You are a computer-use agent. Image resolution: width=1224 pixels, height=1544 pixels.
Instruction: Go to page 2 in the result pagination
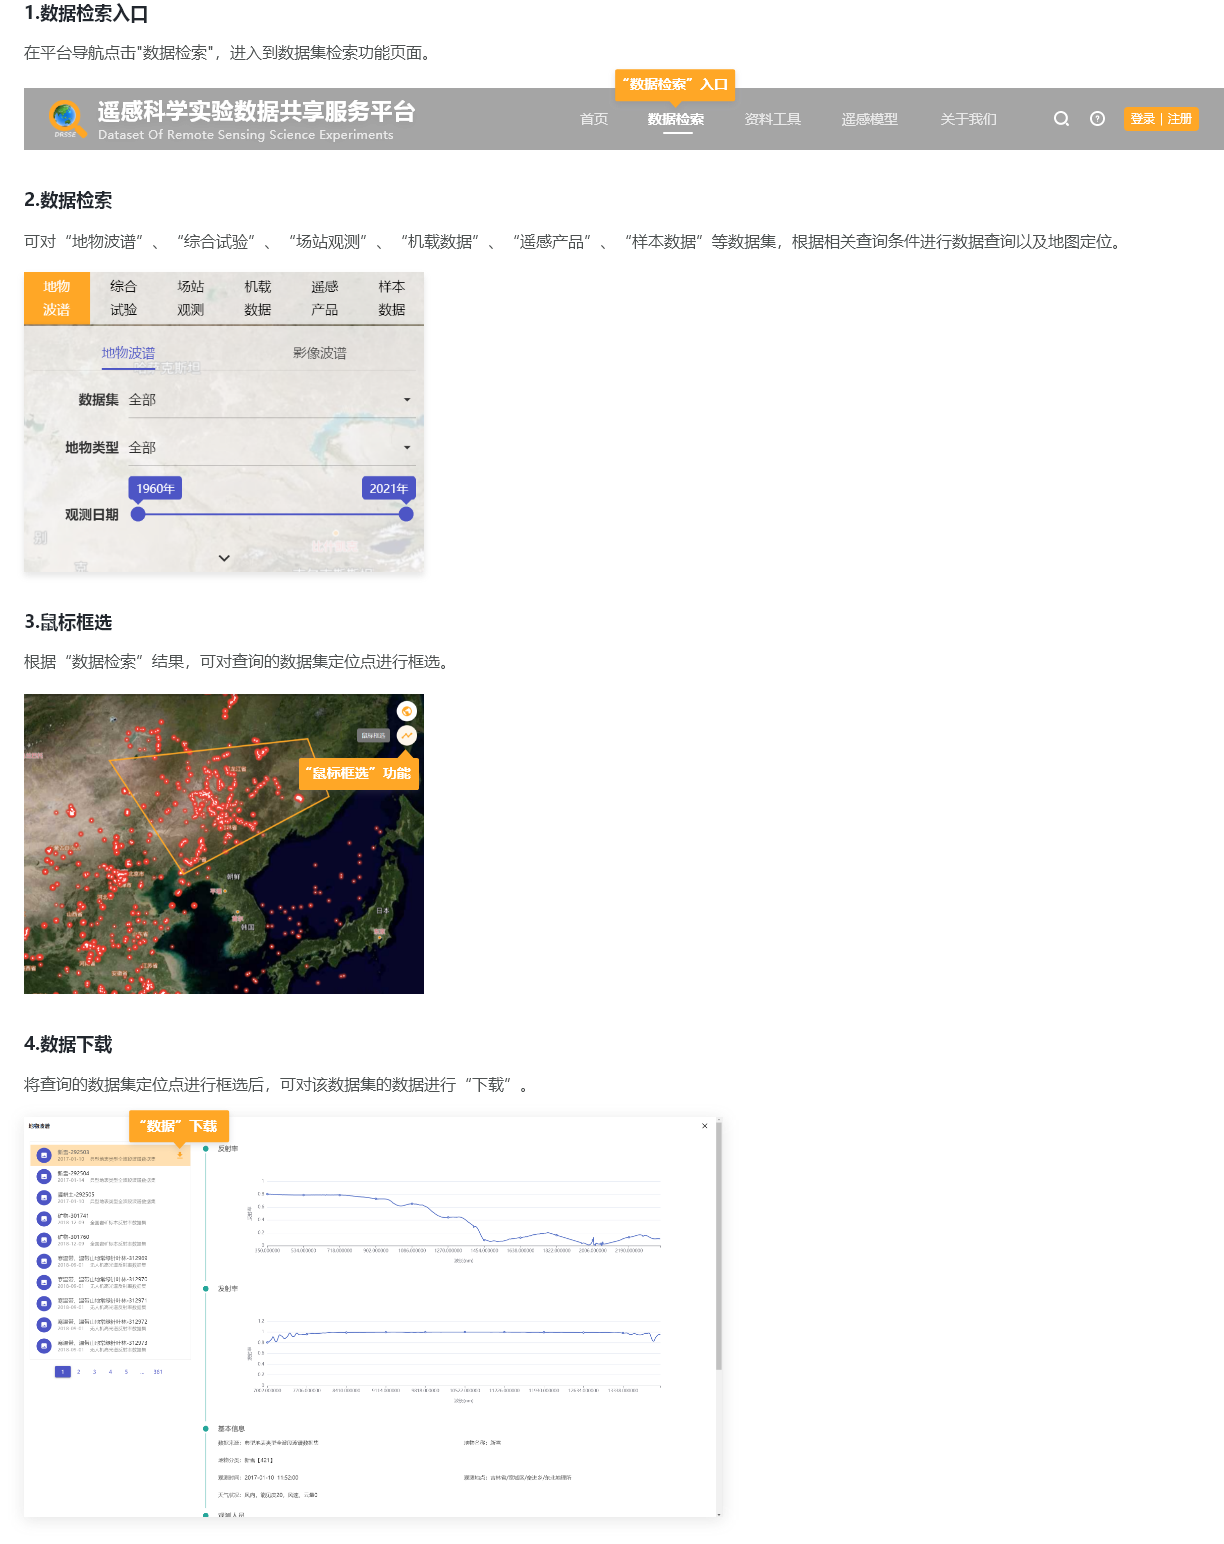point(79,1372)
